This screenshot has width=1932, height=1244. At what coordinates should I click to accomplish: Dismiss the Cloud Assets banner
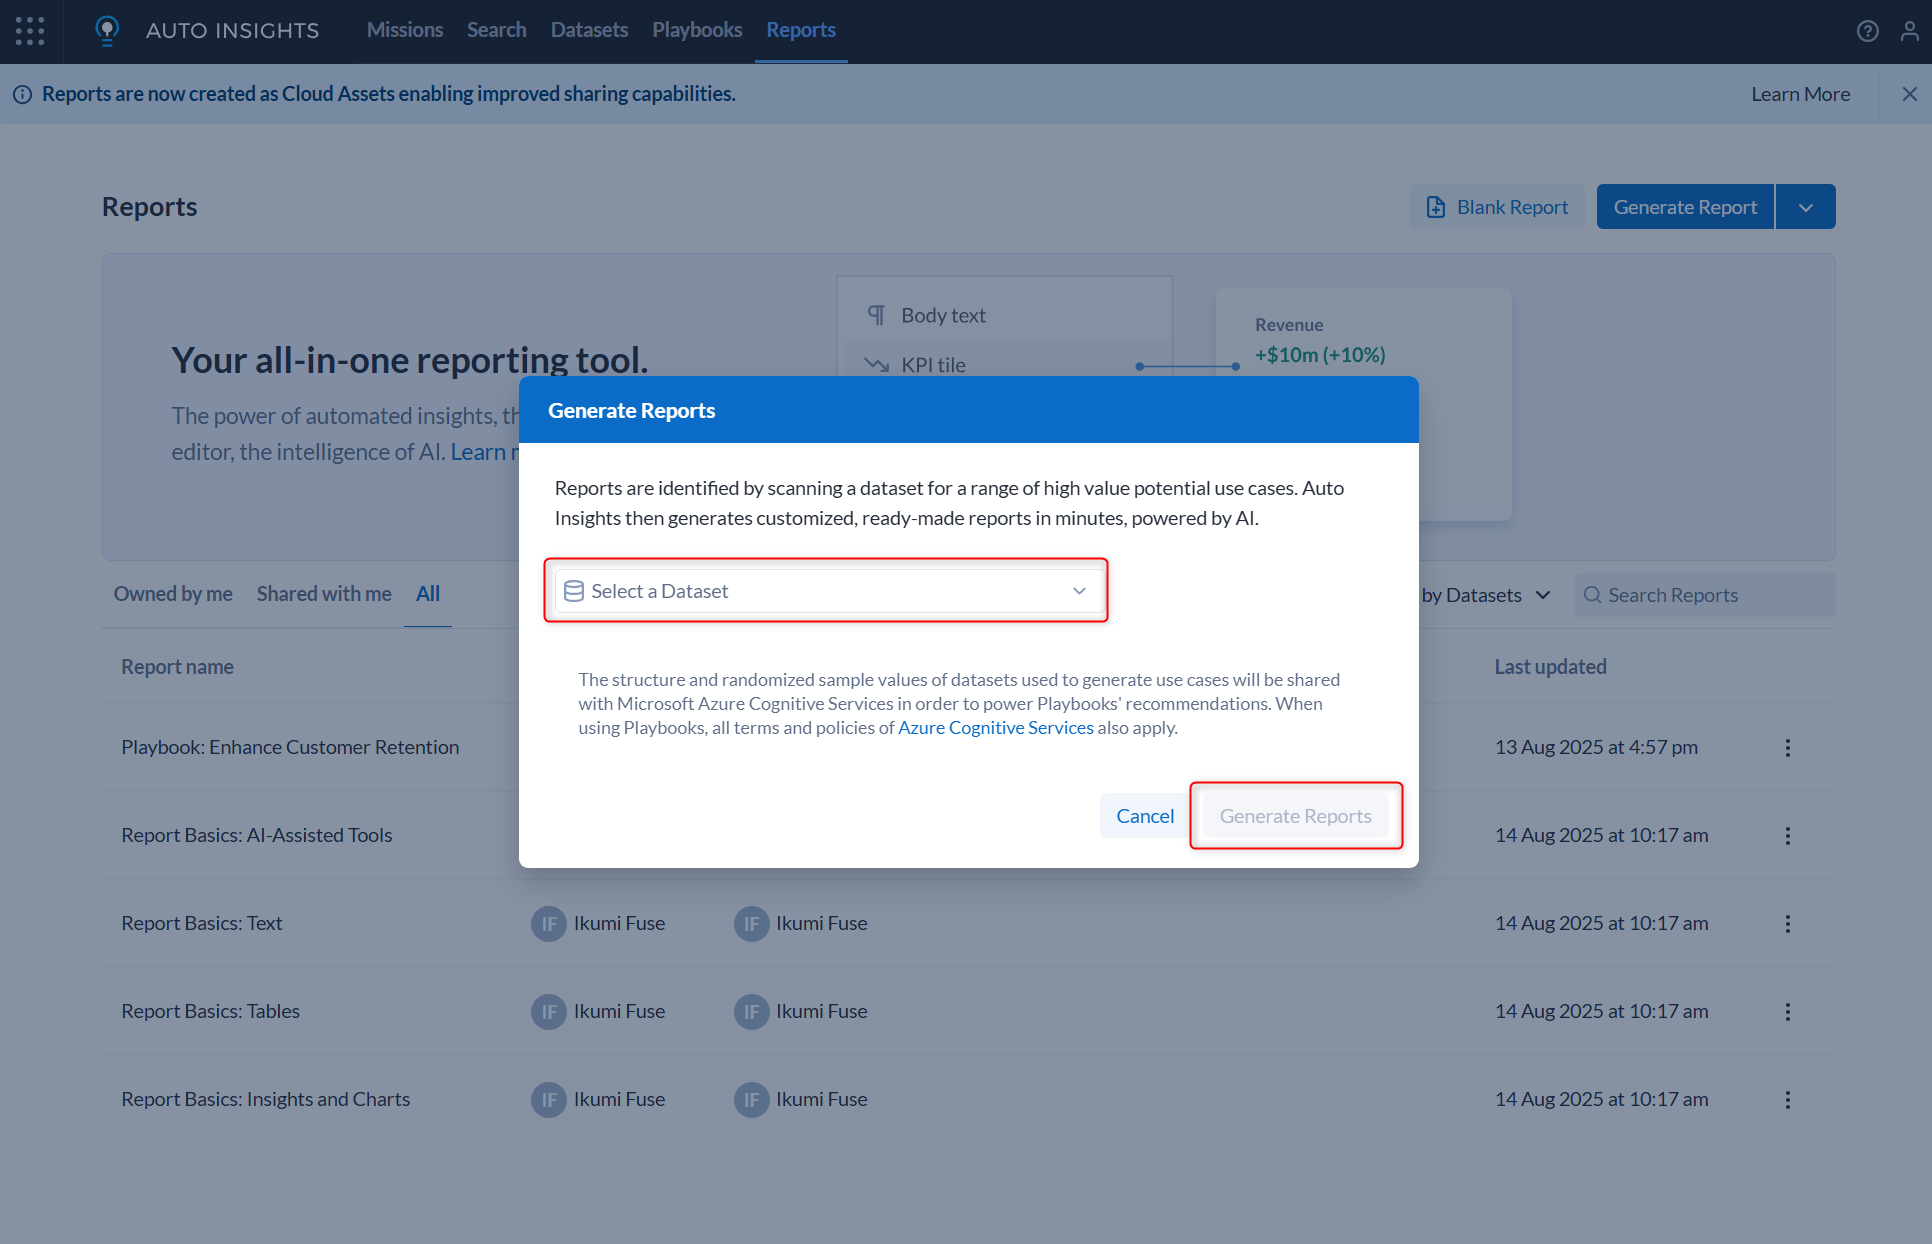pos(1909,94)
